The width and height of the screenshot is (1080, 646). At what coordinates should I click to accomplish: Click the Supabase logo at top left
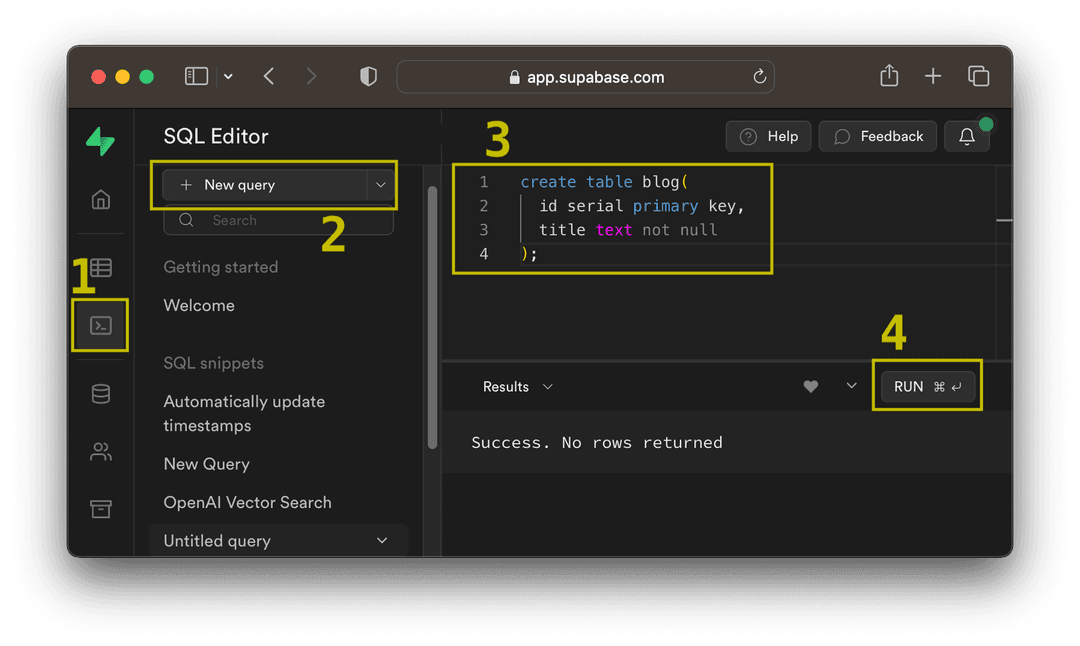(100, 141)
